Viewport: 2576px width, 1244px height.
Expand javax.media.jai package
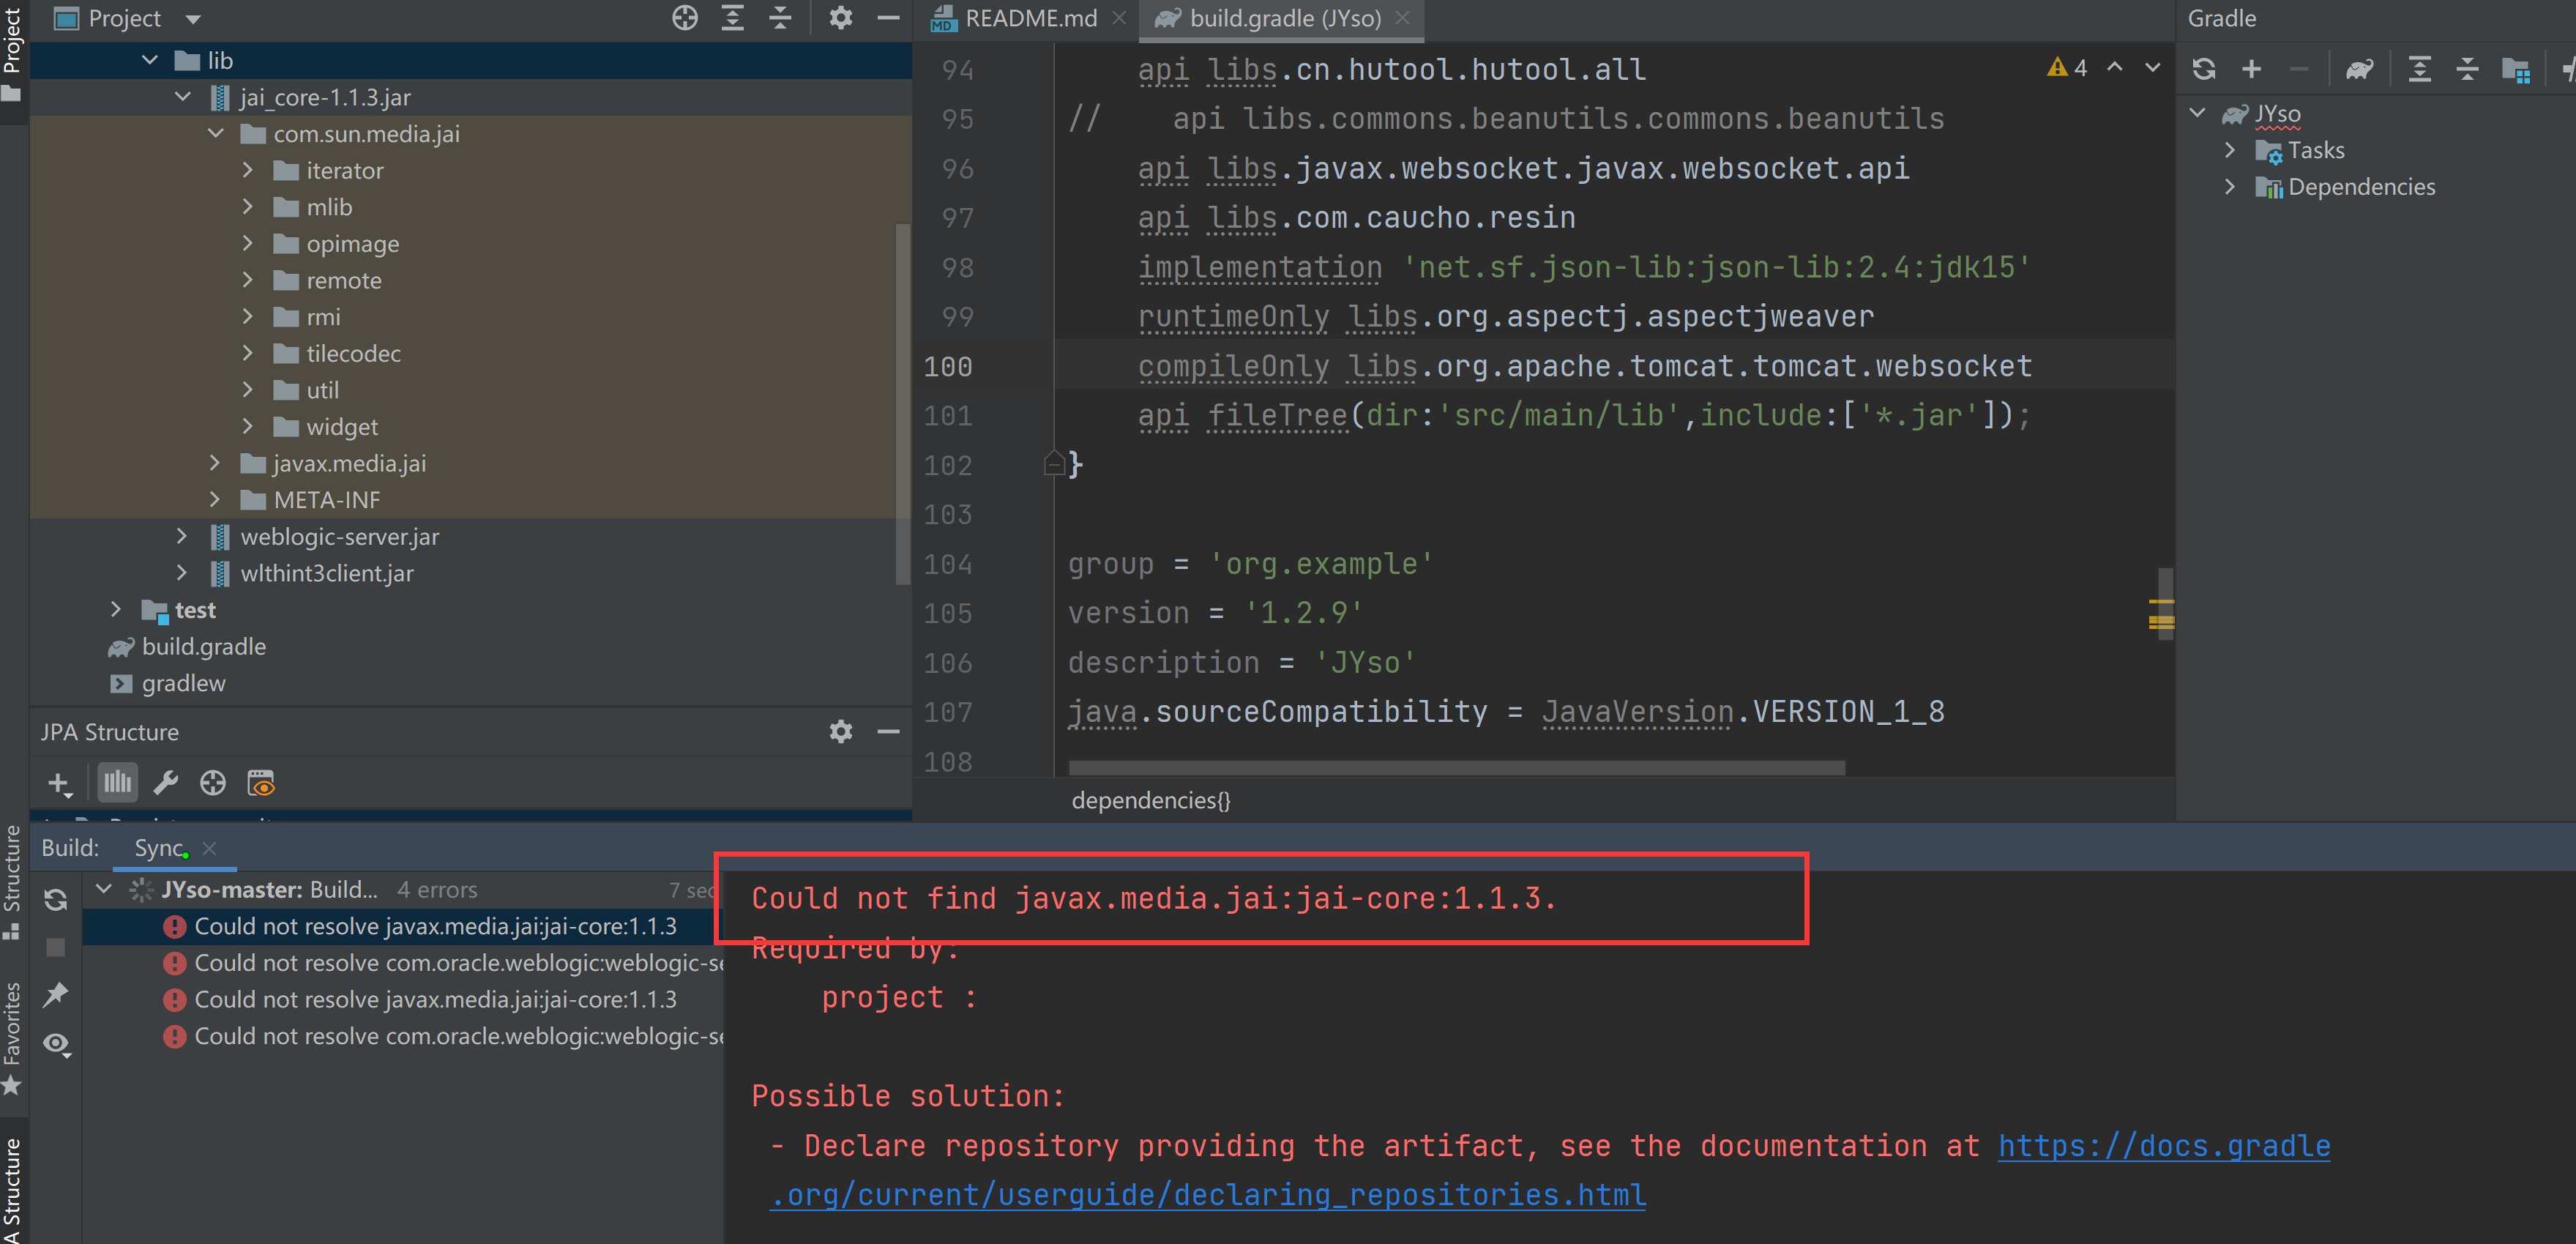click(215, 463)
